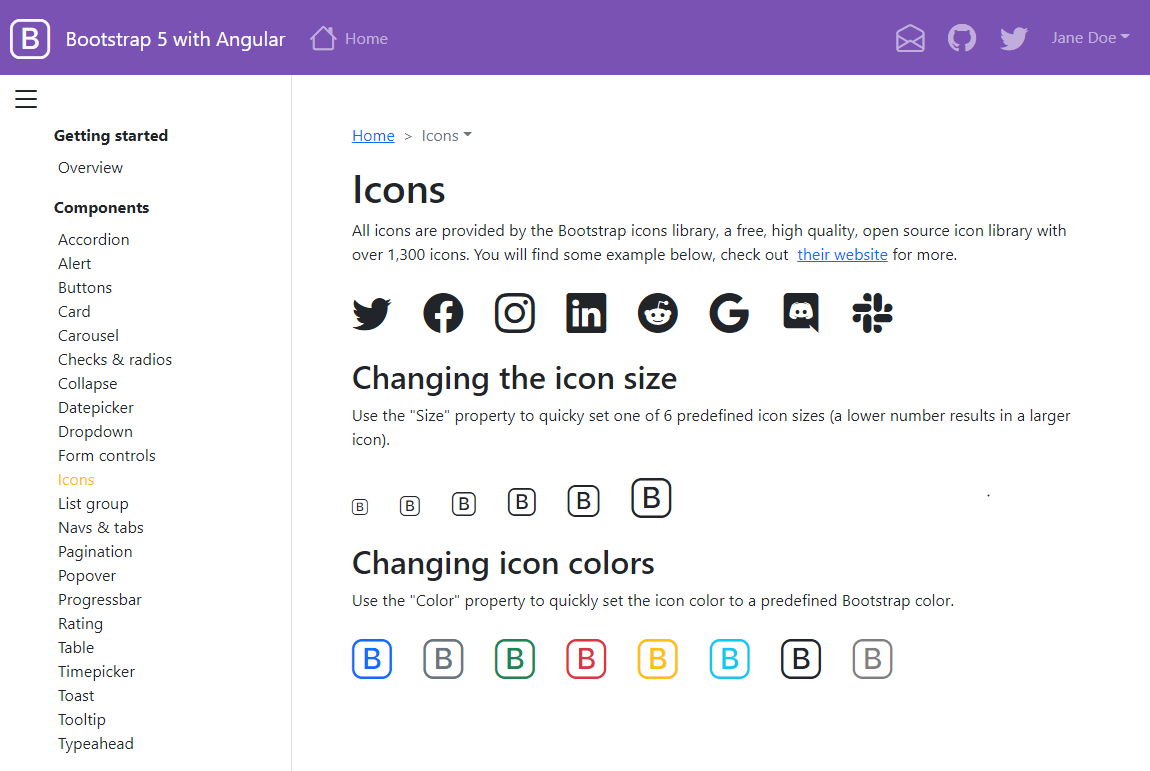This screenshot has width=1150, height=771.
Task: Open the List group page
Action: click(x=93, y=504)
